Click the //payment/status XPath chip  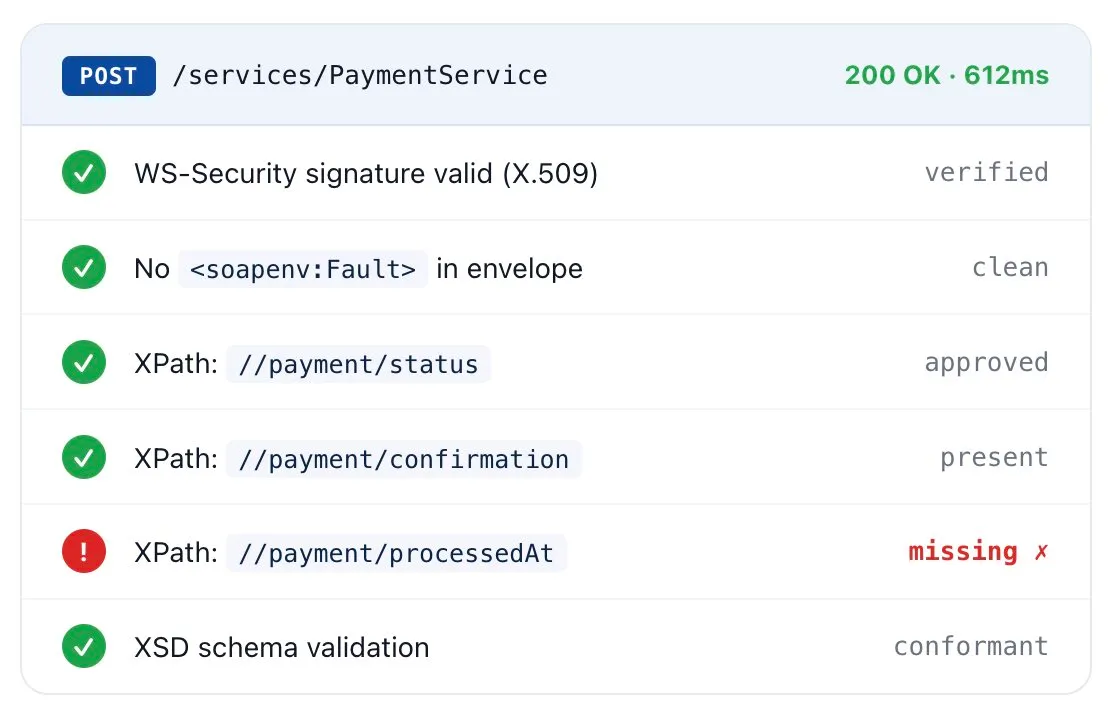pyautogui.click(x=359, y=364)
